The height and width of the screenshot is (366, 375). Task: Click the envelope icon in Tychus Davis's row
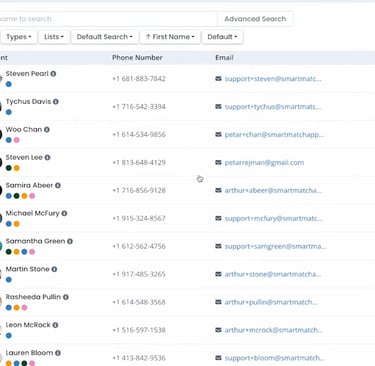coord(218,107)
